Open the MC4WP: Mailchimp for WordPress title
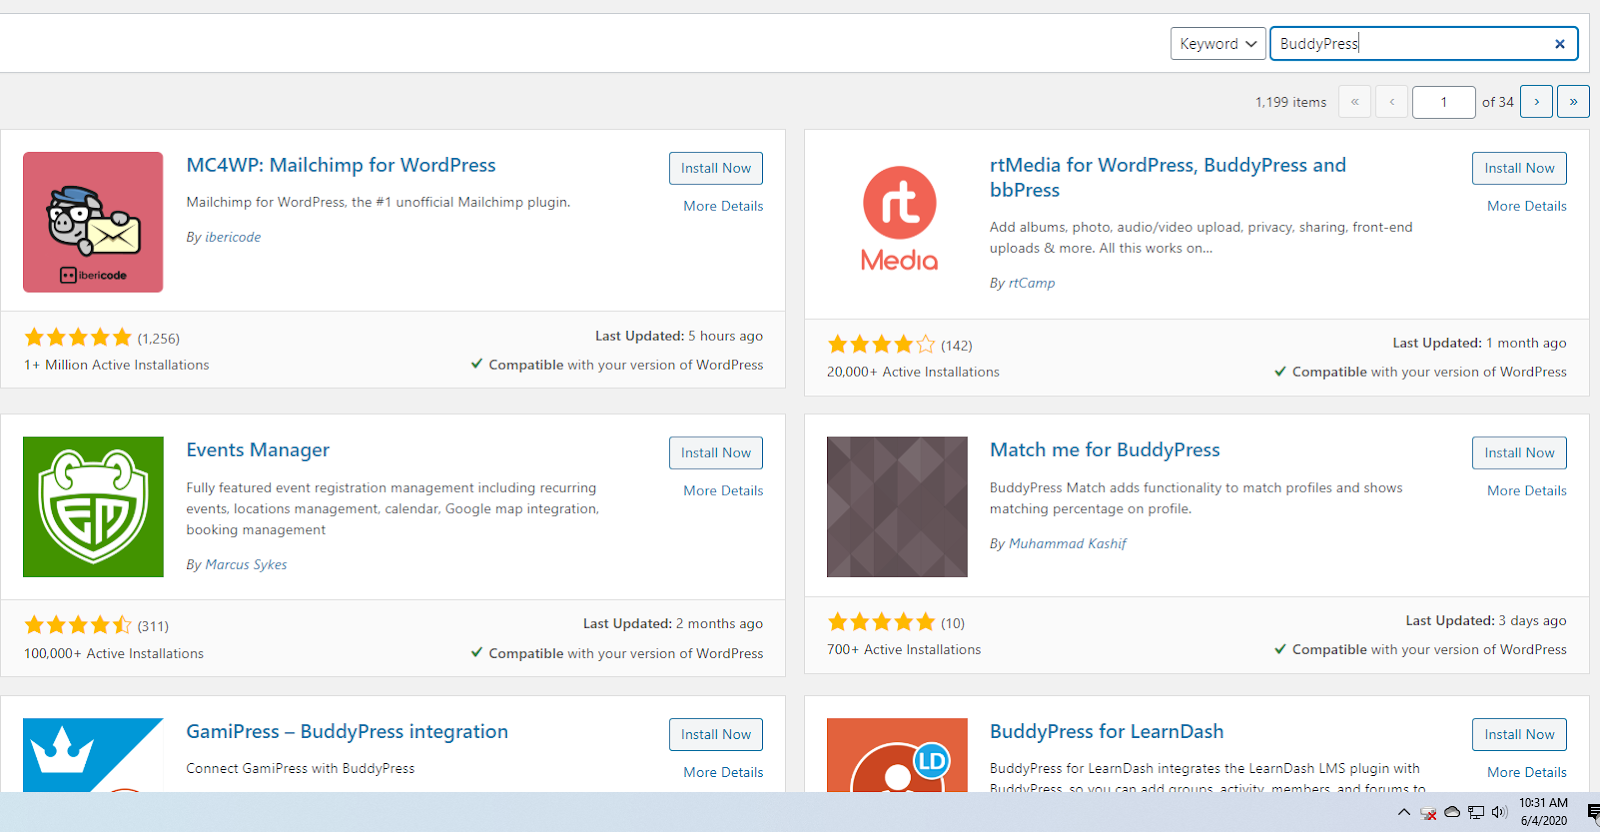This screenshot has height=832, width=1600. tap(341, 165)
